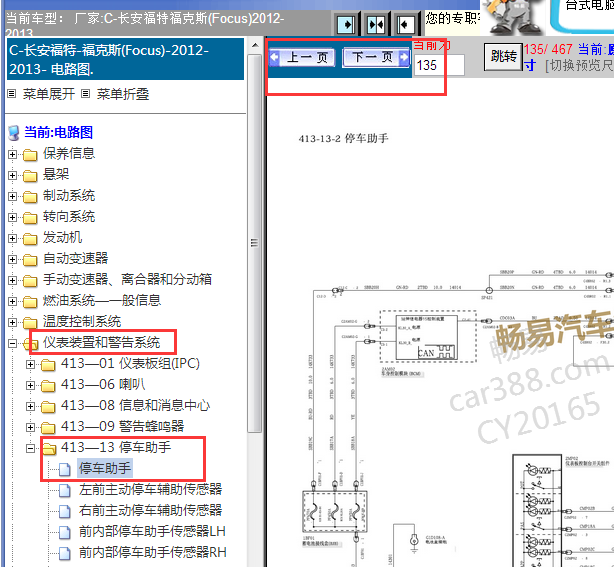Click page icon beside 左前主动停车辅助传感器

click(x=65, y=490)
